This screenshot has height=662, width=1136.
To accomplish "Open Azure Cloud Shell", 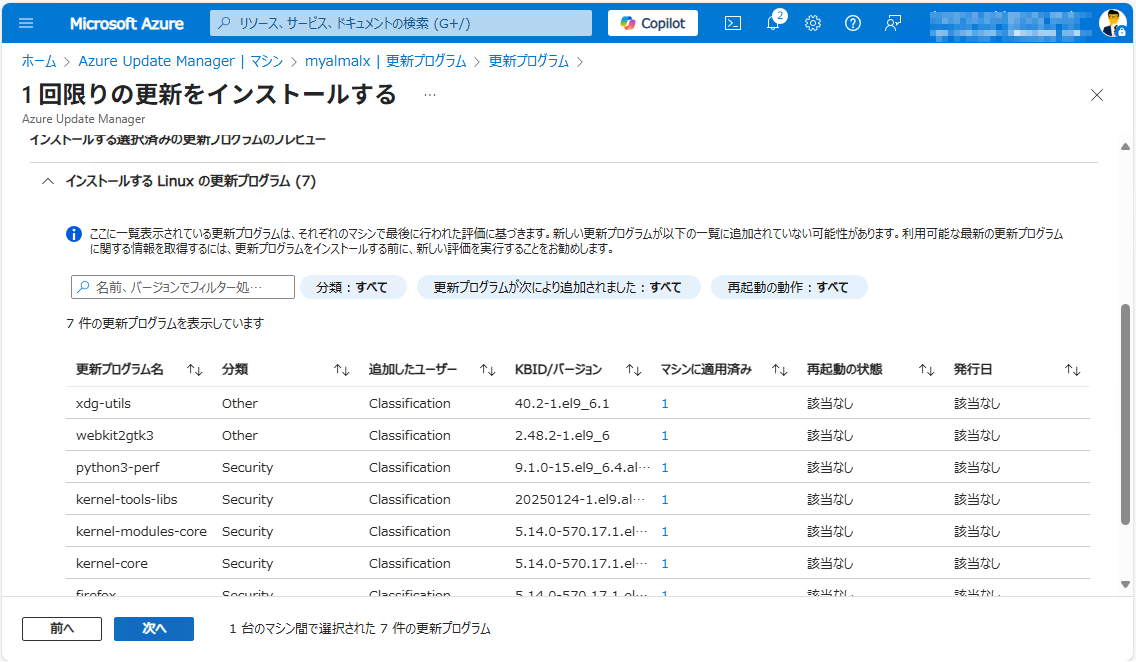I will click(x=732, y=22).
